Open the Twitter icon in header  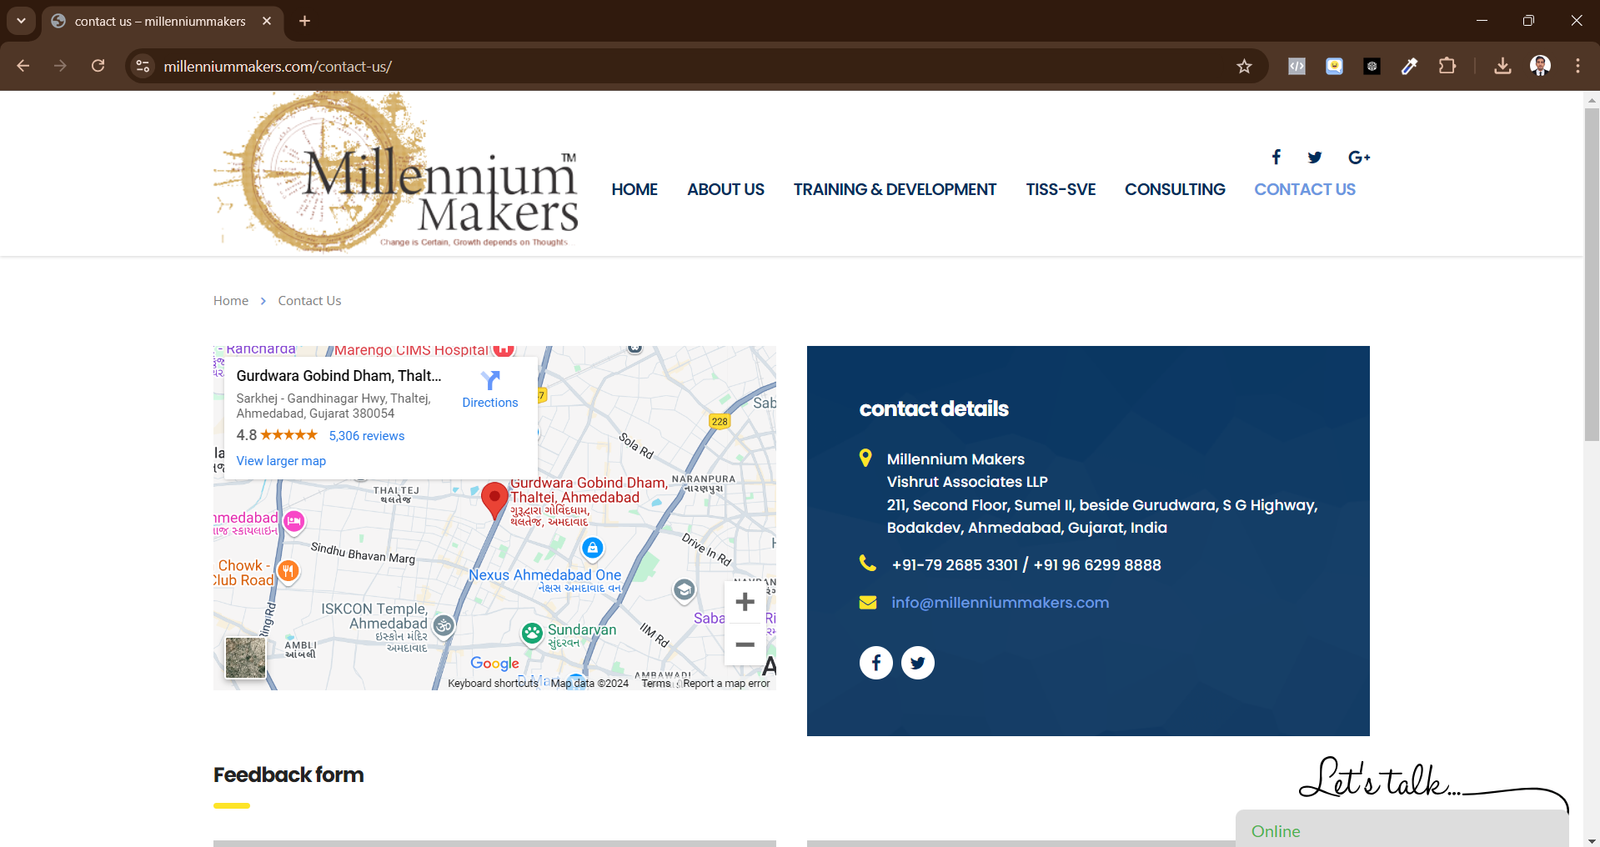(x=1315, y=157)
